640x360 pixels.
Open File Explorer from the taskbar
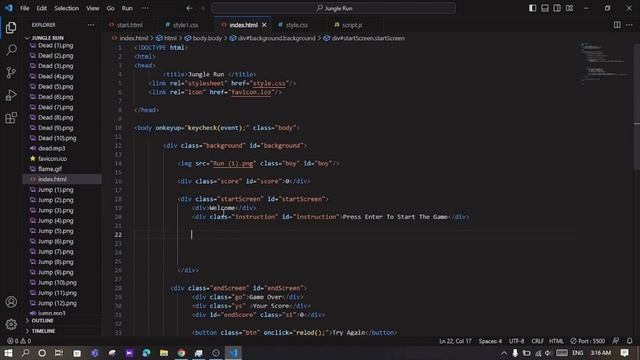[x=164, y=353]
